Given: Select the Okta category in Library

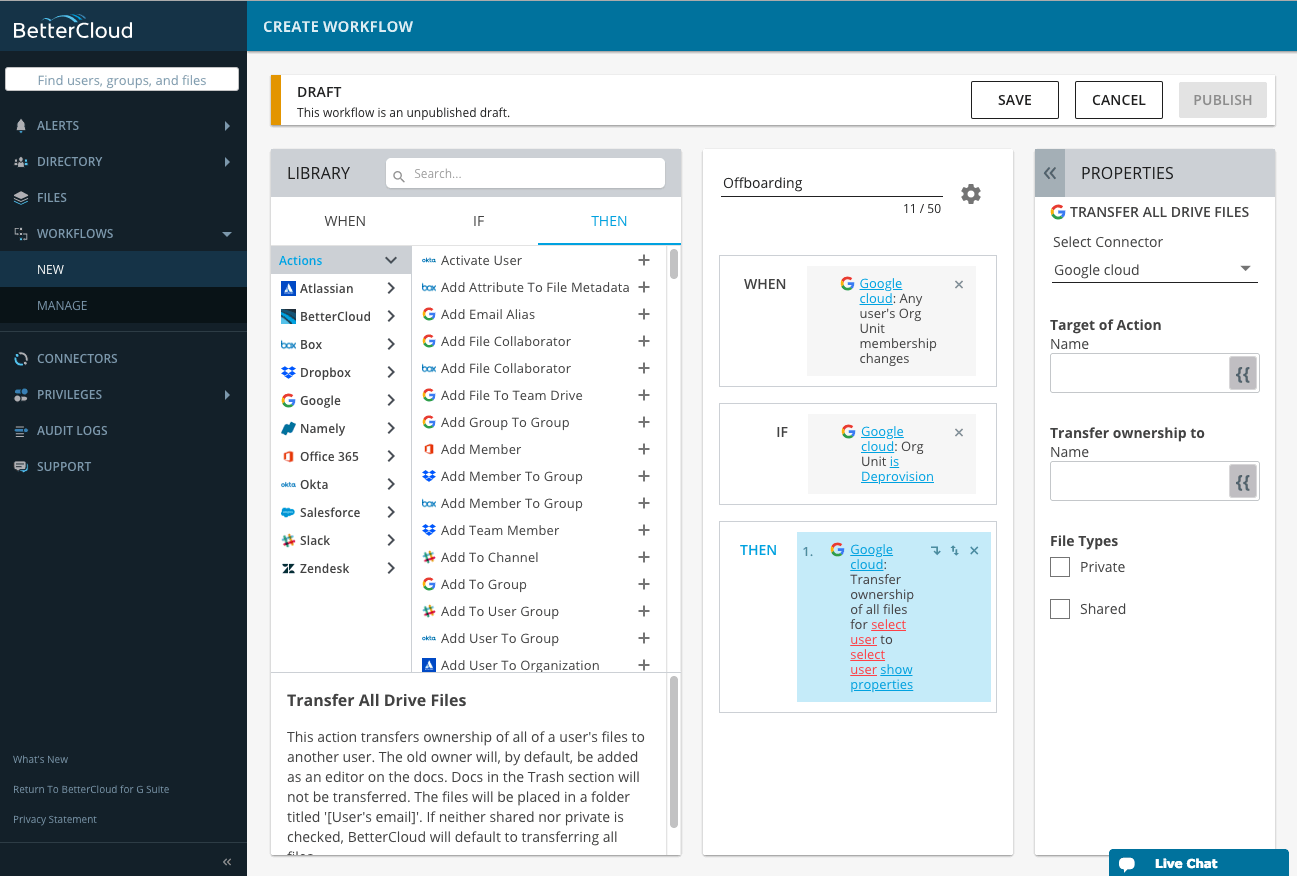Looking at the screenshot, I should click(x=314, y=484).
